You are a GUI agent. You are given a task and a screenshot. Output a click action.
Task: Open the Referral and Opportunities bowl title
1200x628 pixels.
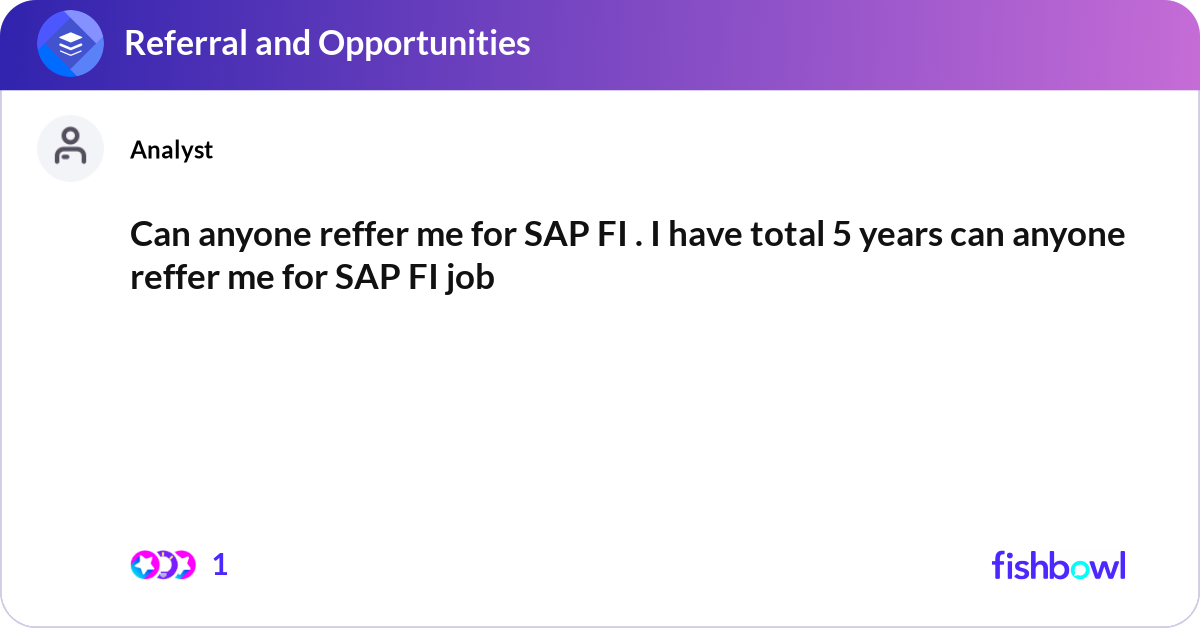[x=326, y=43]
